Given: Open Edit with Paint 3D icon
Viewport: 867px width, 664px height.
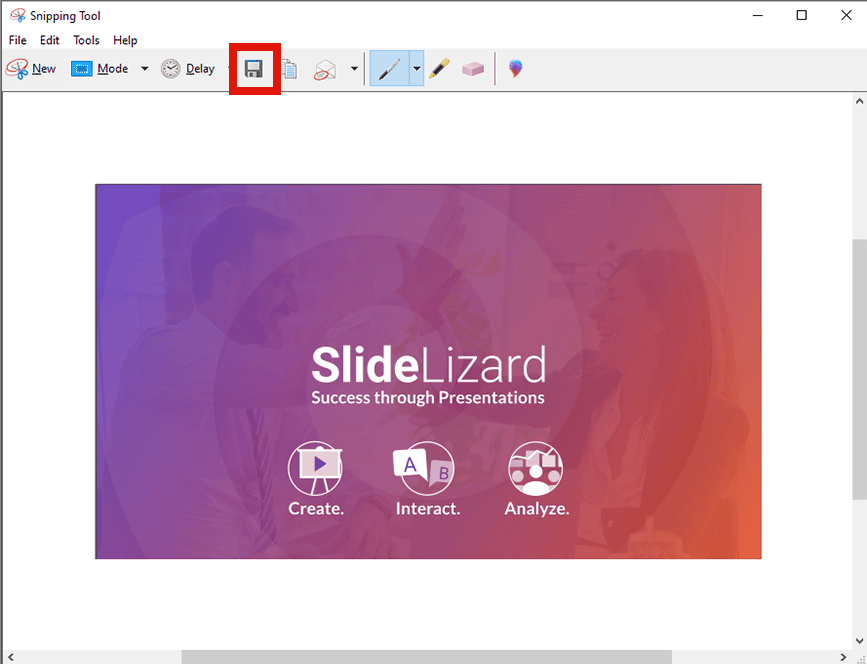Looking at the screenshot, I should [515, 69].
